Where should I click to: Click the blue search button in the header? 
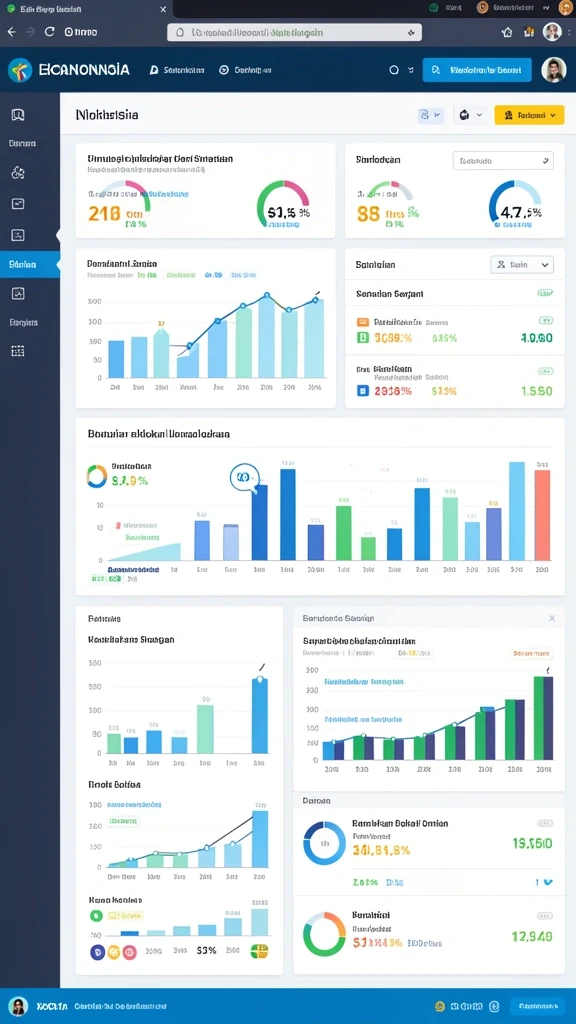tap(477, 70)
